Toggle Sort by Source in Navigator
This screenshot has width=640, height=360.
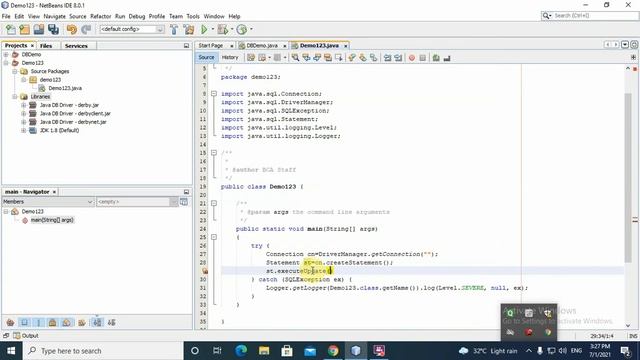pos(111,322)
